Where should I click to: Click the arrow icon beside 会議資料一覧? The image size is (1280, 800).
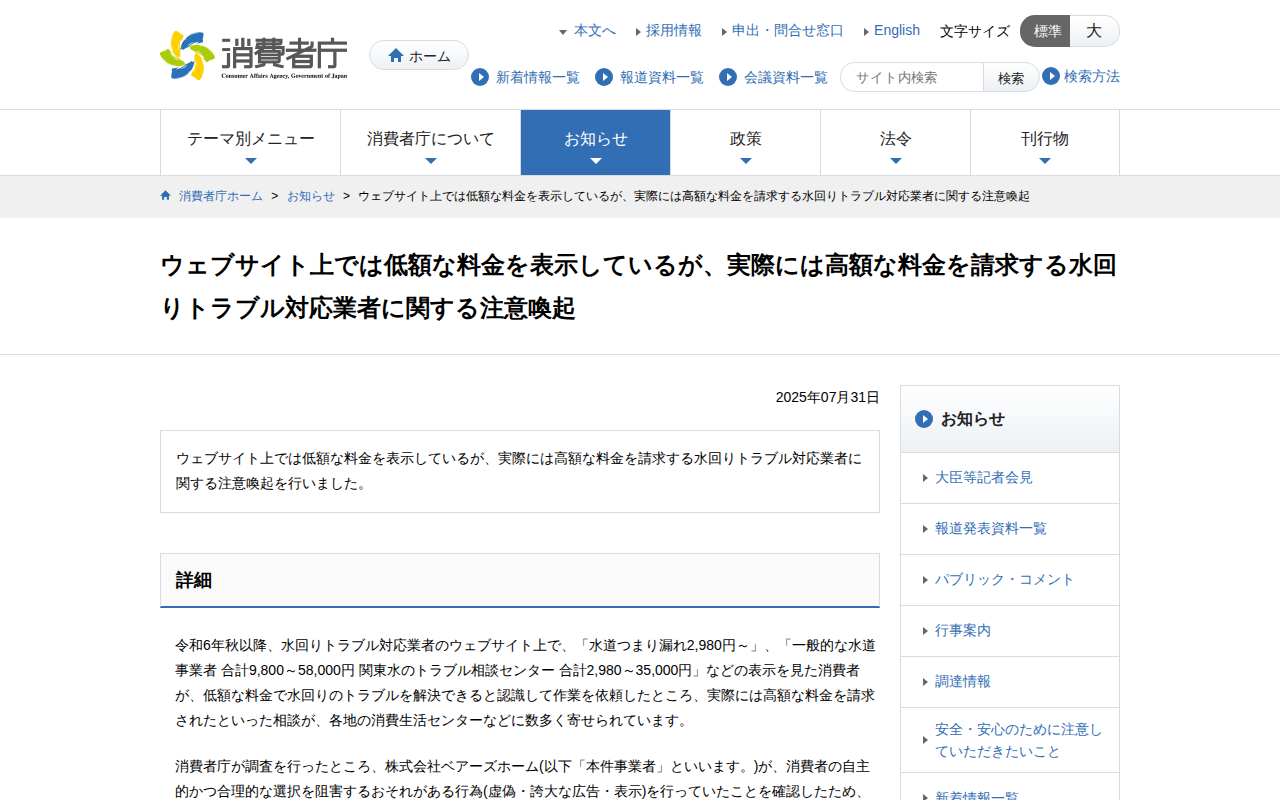[x=728, y=77]
